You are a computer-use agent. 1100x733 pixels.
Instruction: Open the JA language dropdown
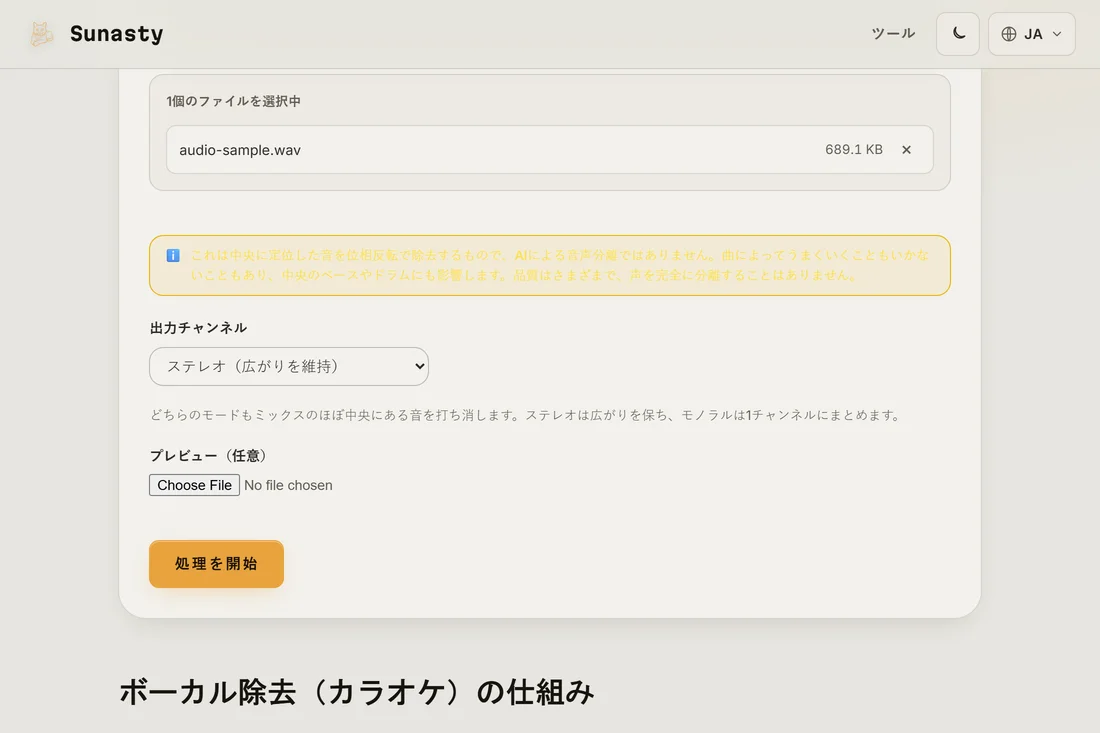[x=1031, y=34]
